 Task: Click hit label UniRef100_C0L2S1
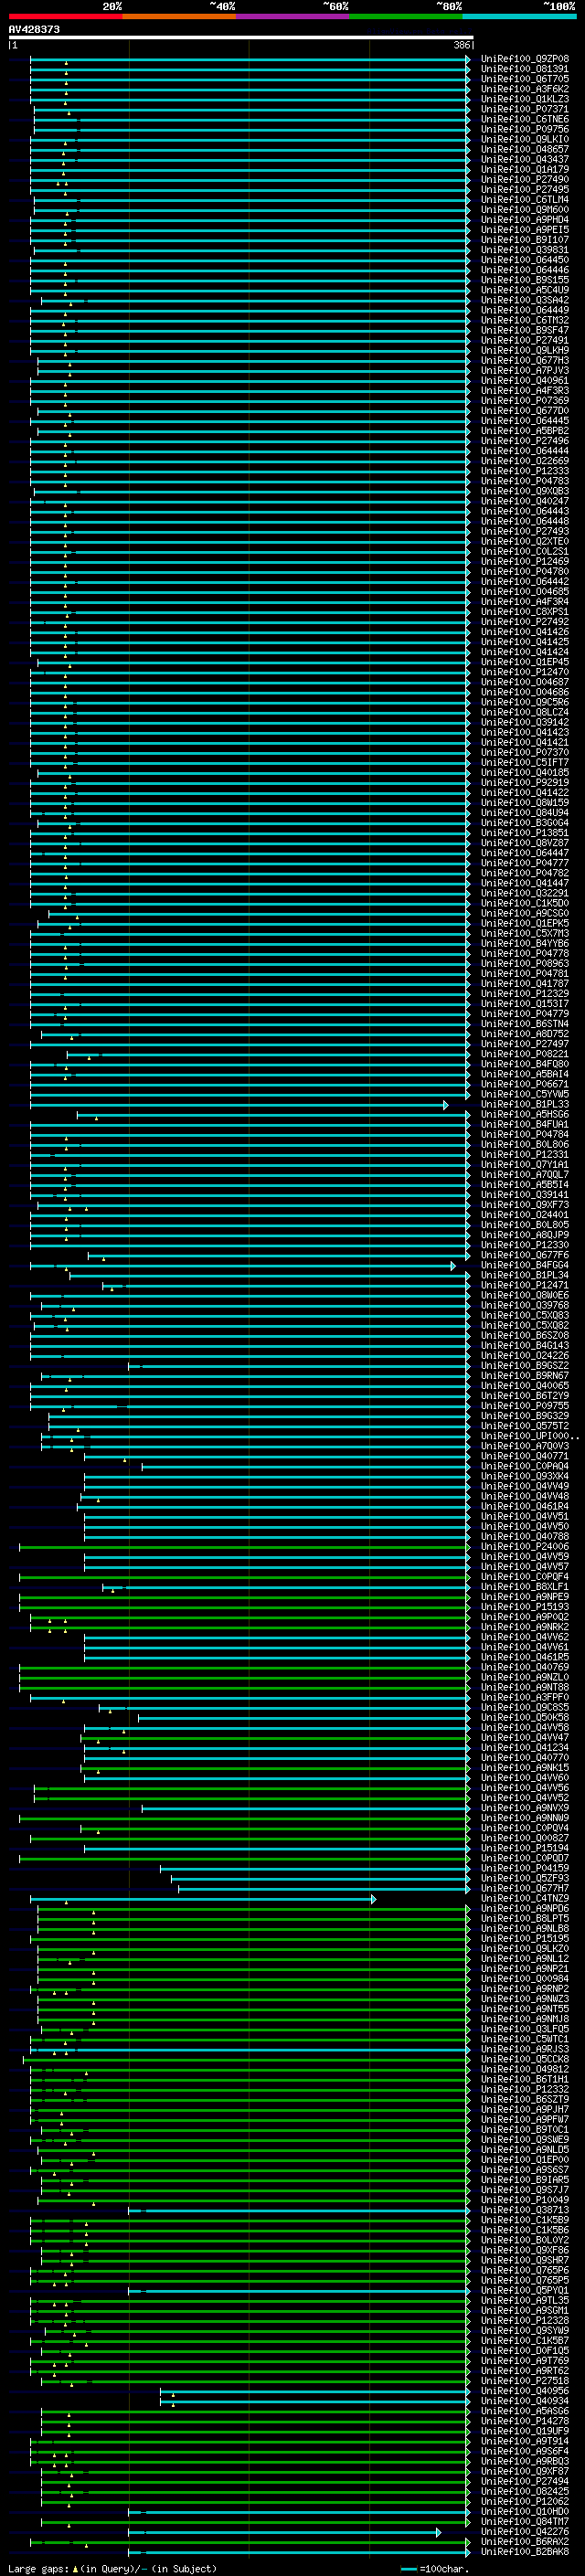coord(525,552)
